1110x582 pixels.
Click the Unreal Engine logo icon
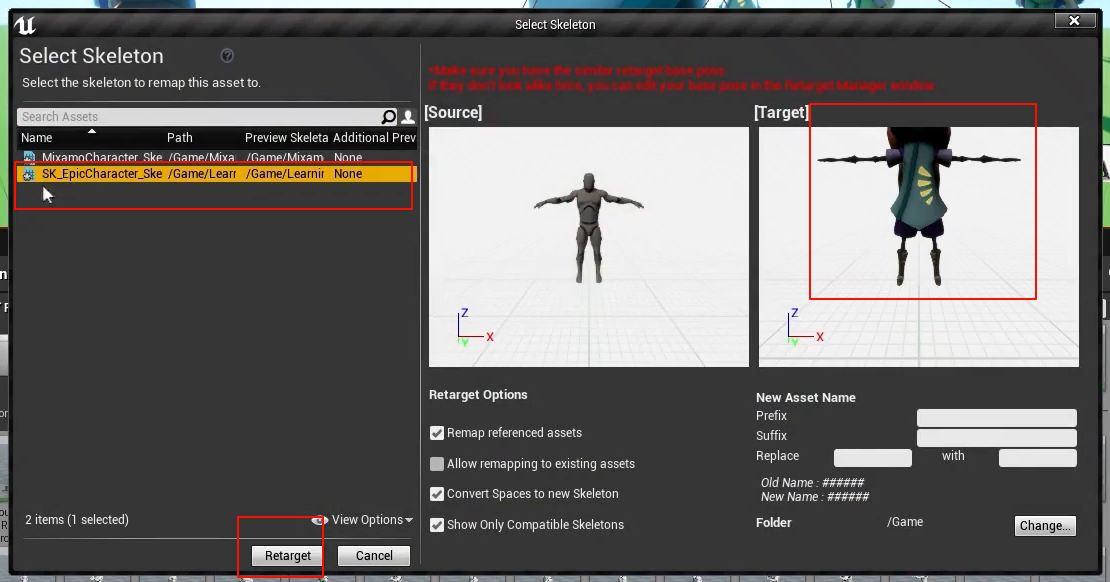pyautogui.click(x=25, y=25)
